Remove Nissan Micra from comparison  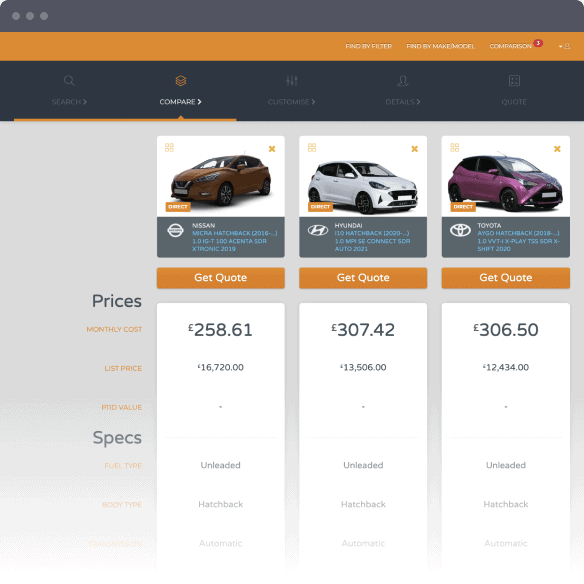click(x=272, y=149)
